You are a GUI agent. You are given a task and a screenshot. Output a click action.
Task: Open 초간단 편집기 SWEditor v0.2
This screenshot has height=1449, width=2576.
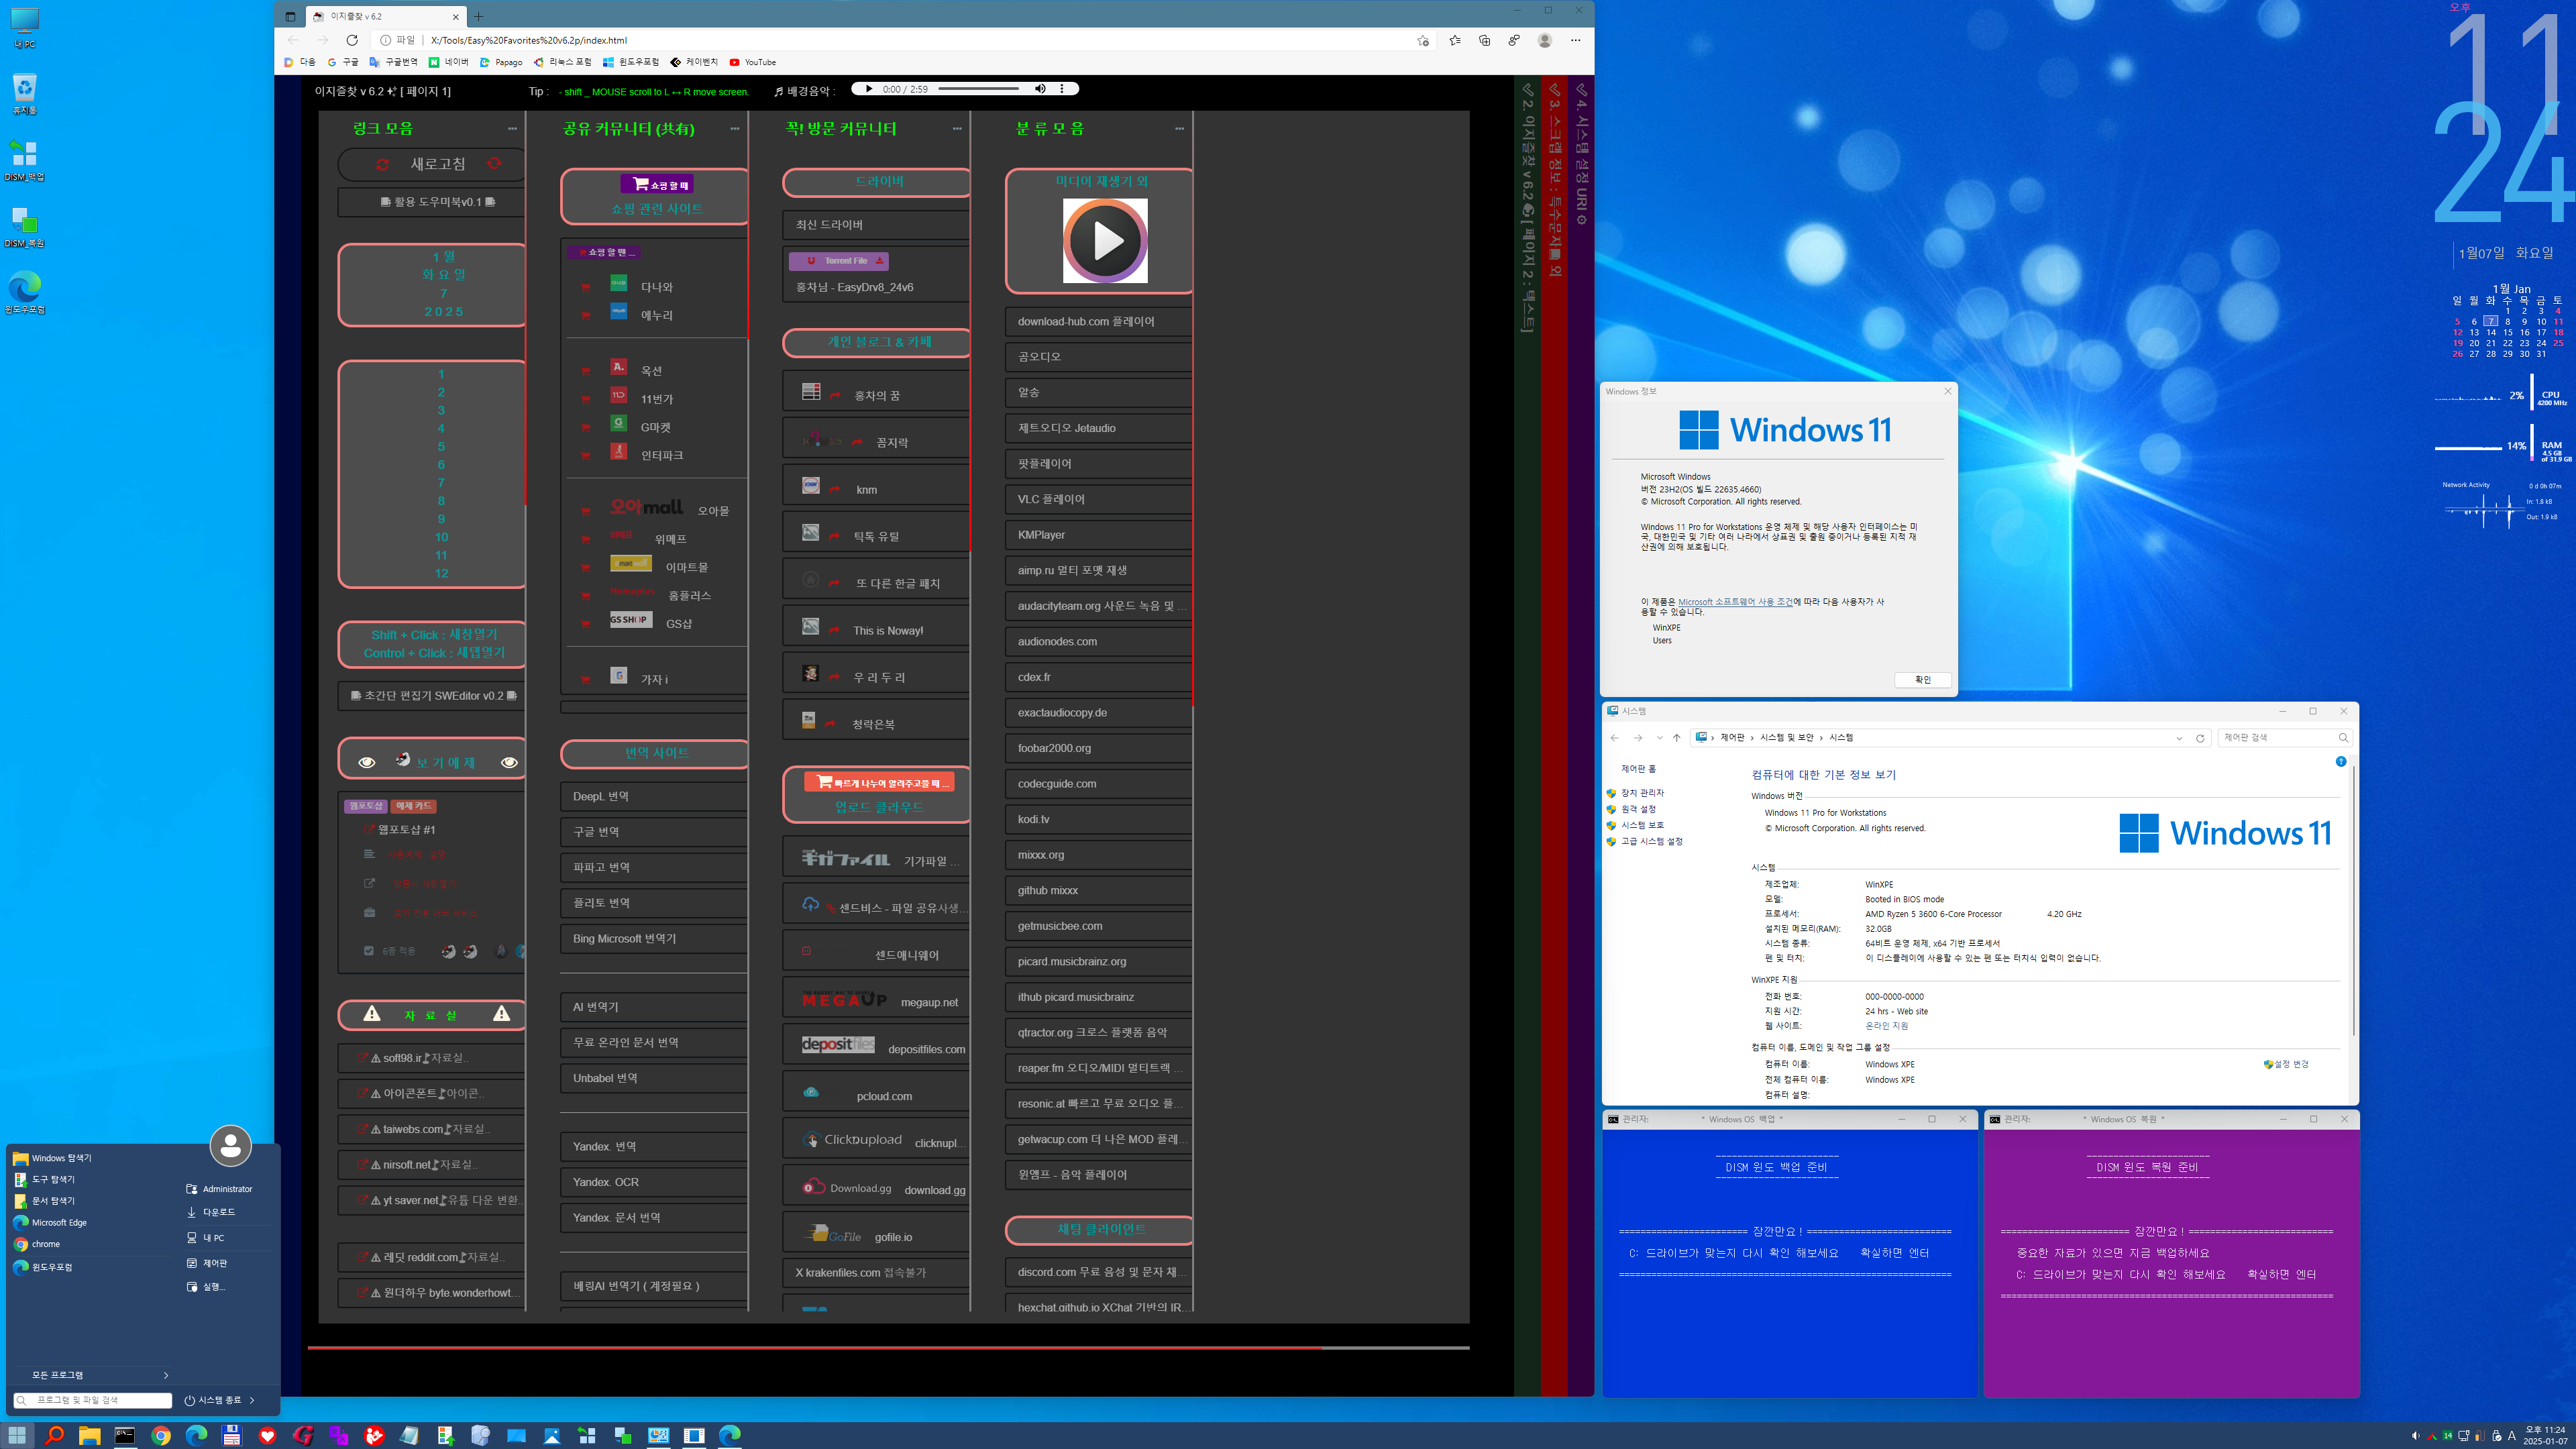(431, 696)
